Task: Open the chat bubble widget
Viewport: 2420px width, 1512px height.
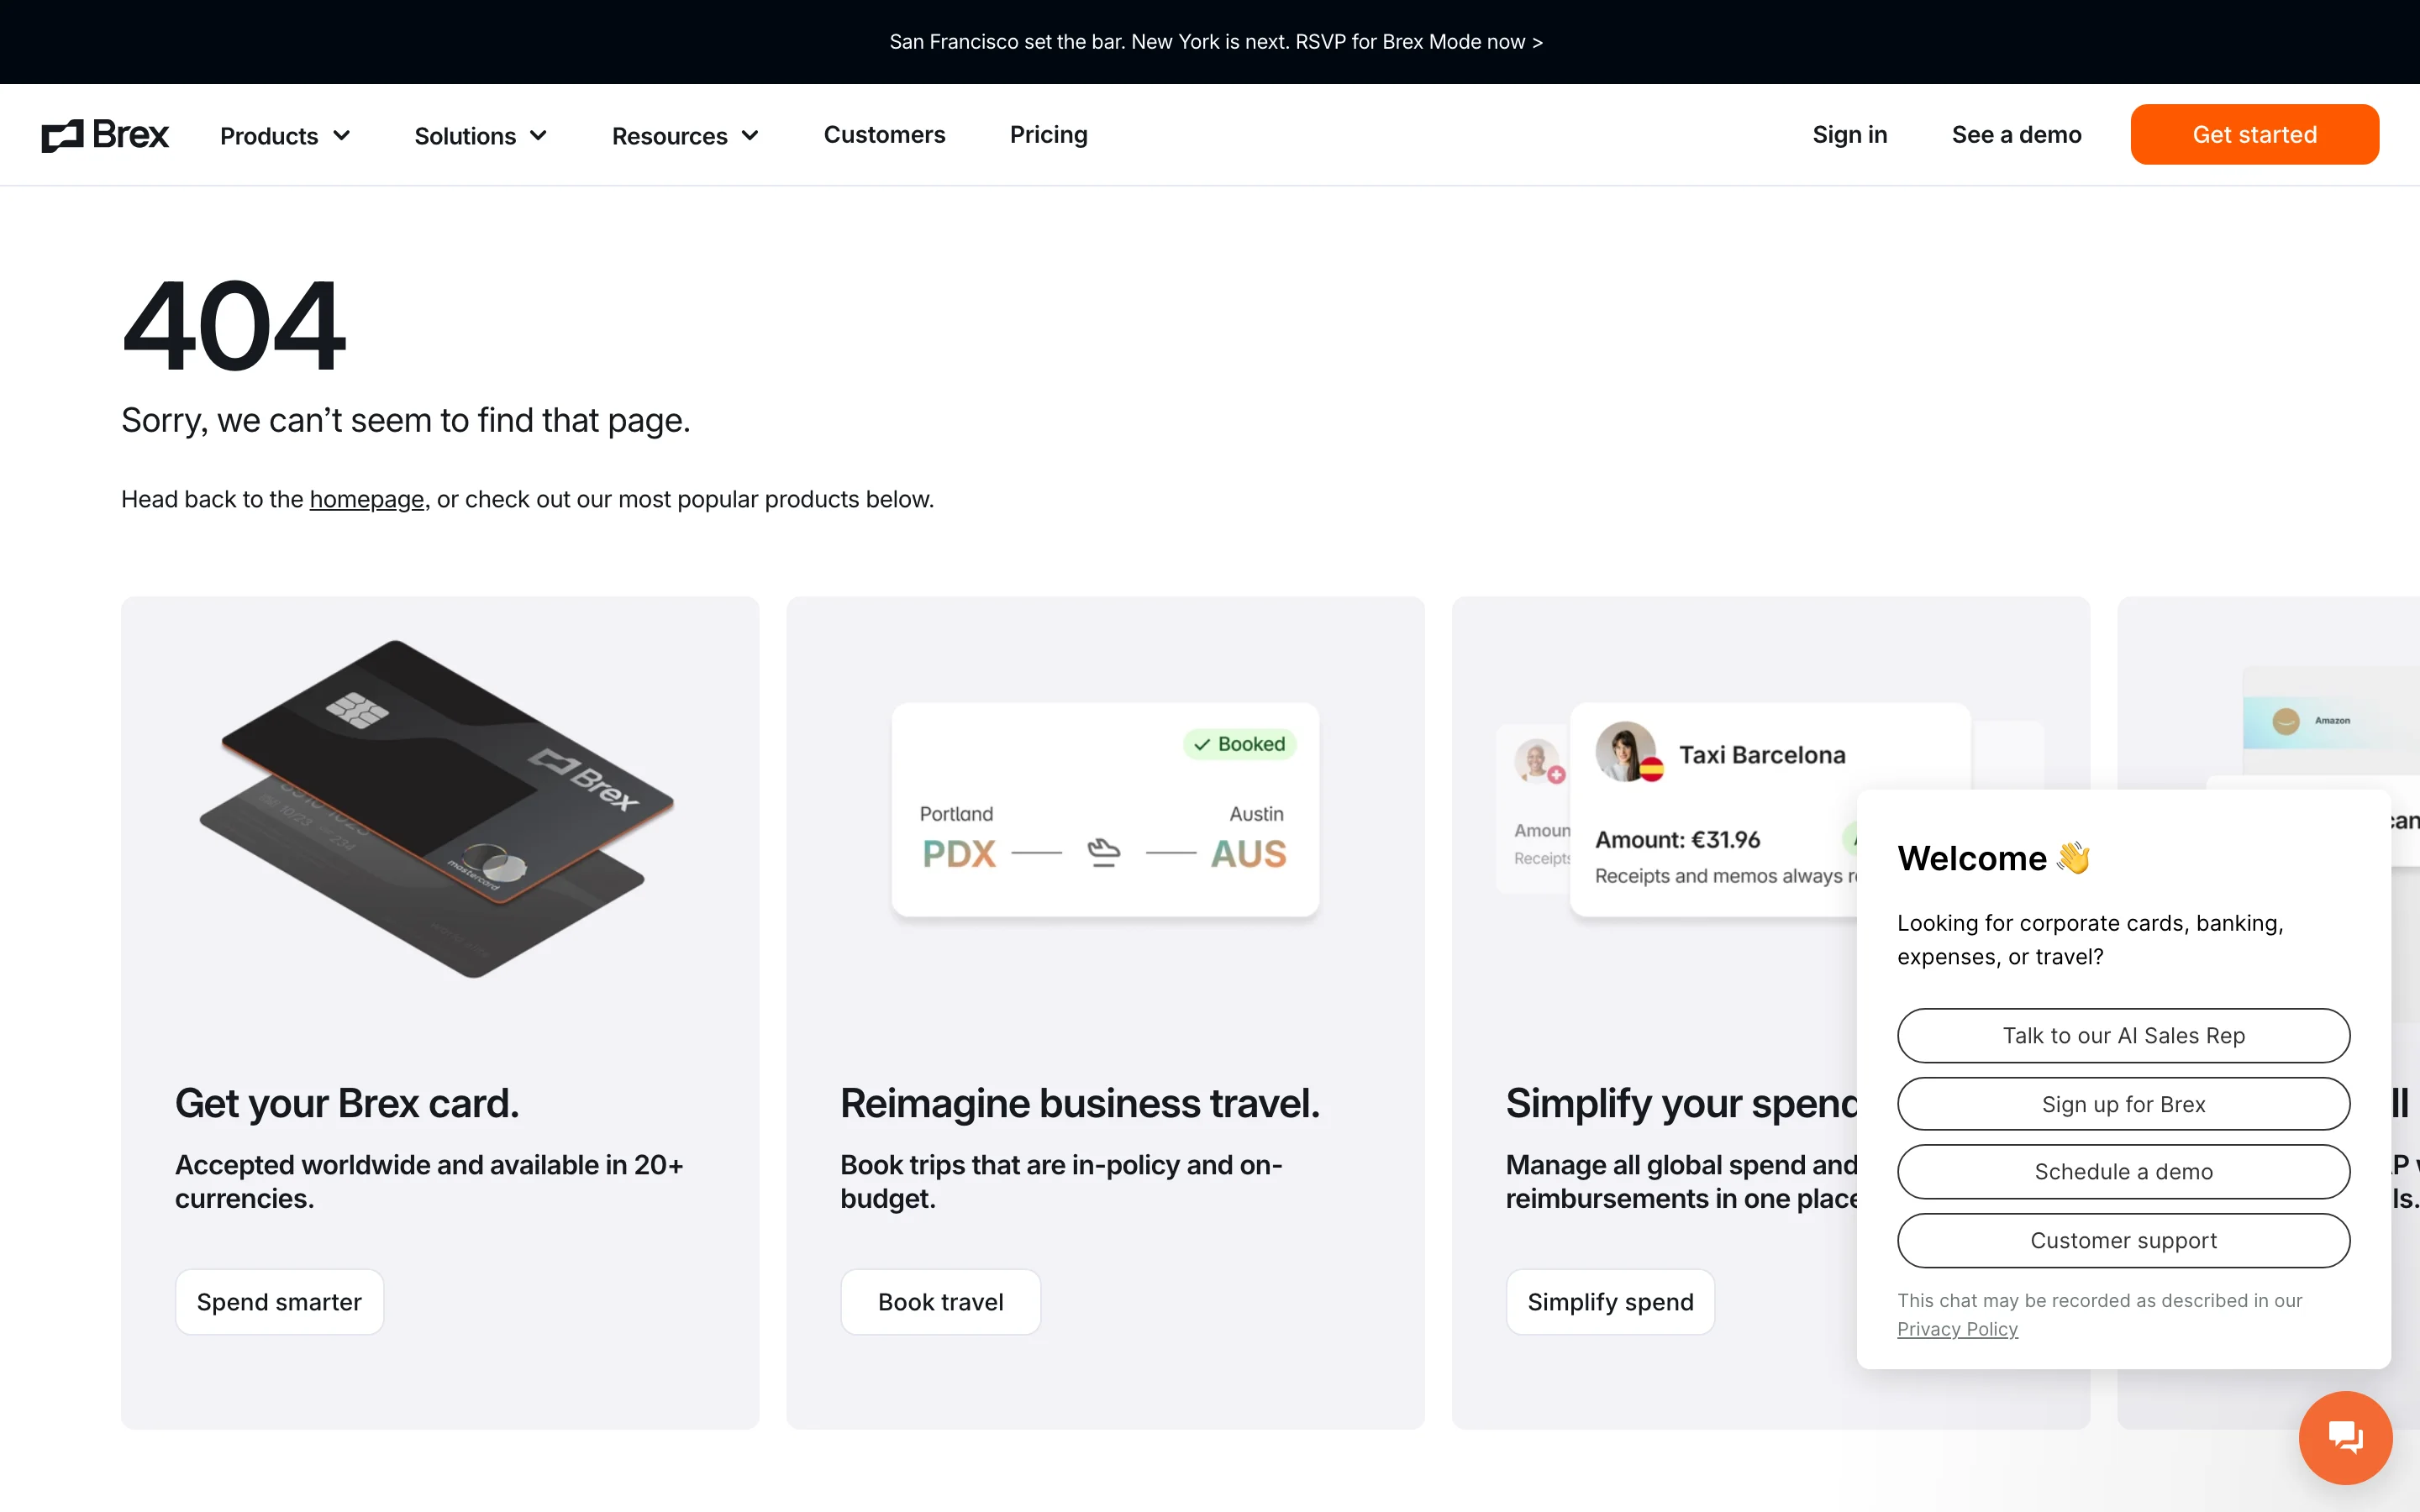Action: point(2345,1437)
